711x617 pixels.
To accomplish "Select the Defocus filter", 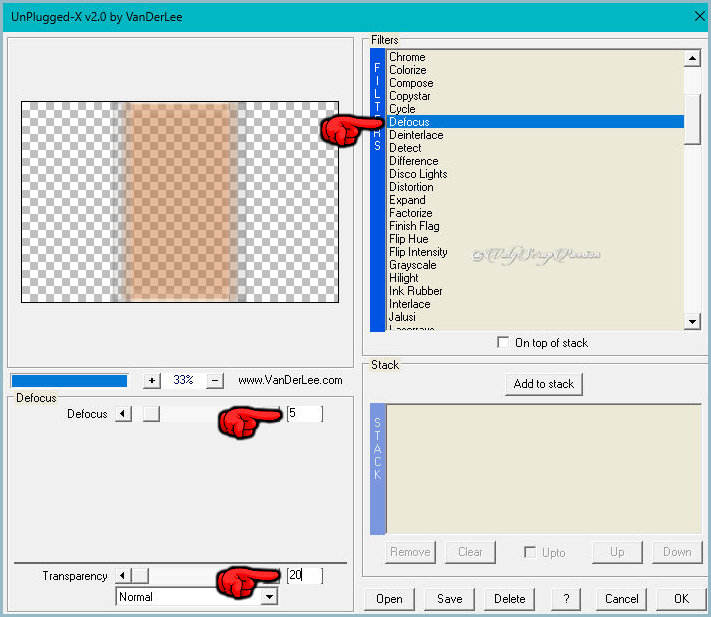I will pos(536,122).
